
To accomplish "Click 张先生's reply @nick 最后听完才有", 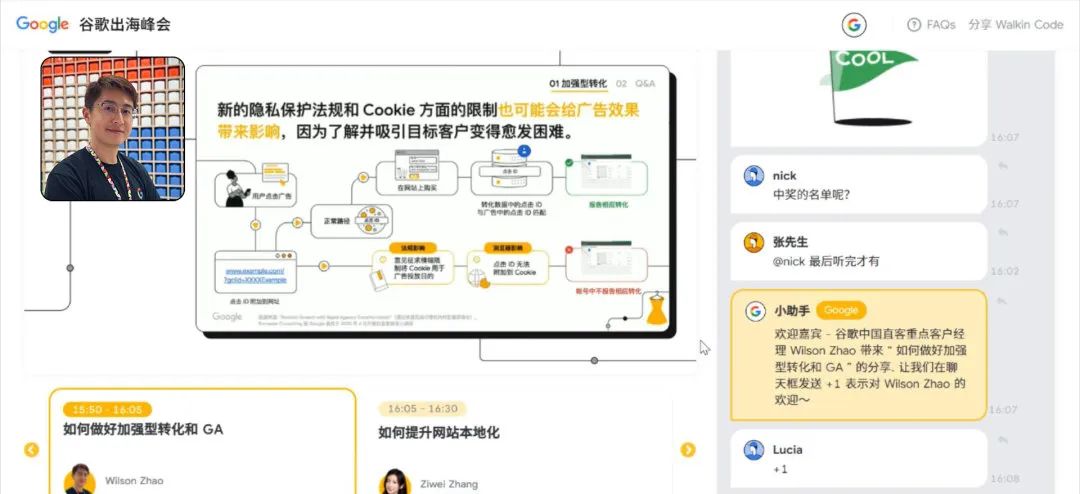I will (x=826, y=262).
